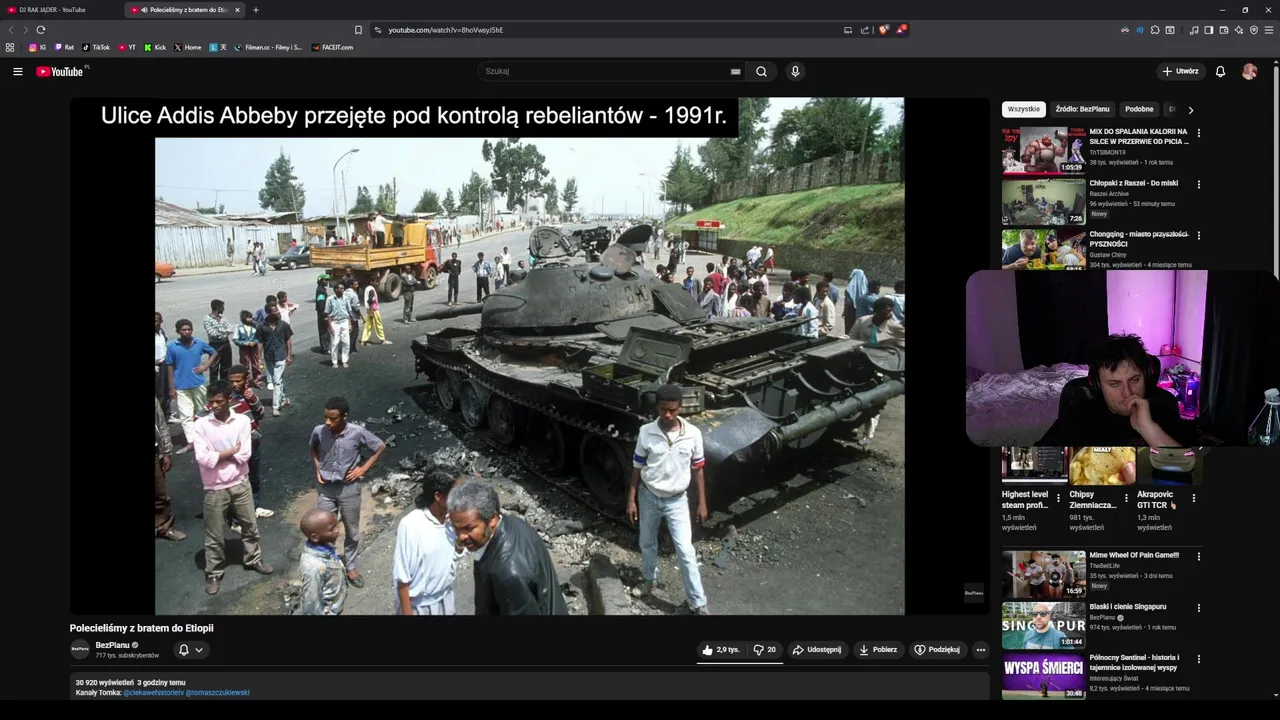Reload the page in browser toolbar

(41, 30)
